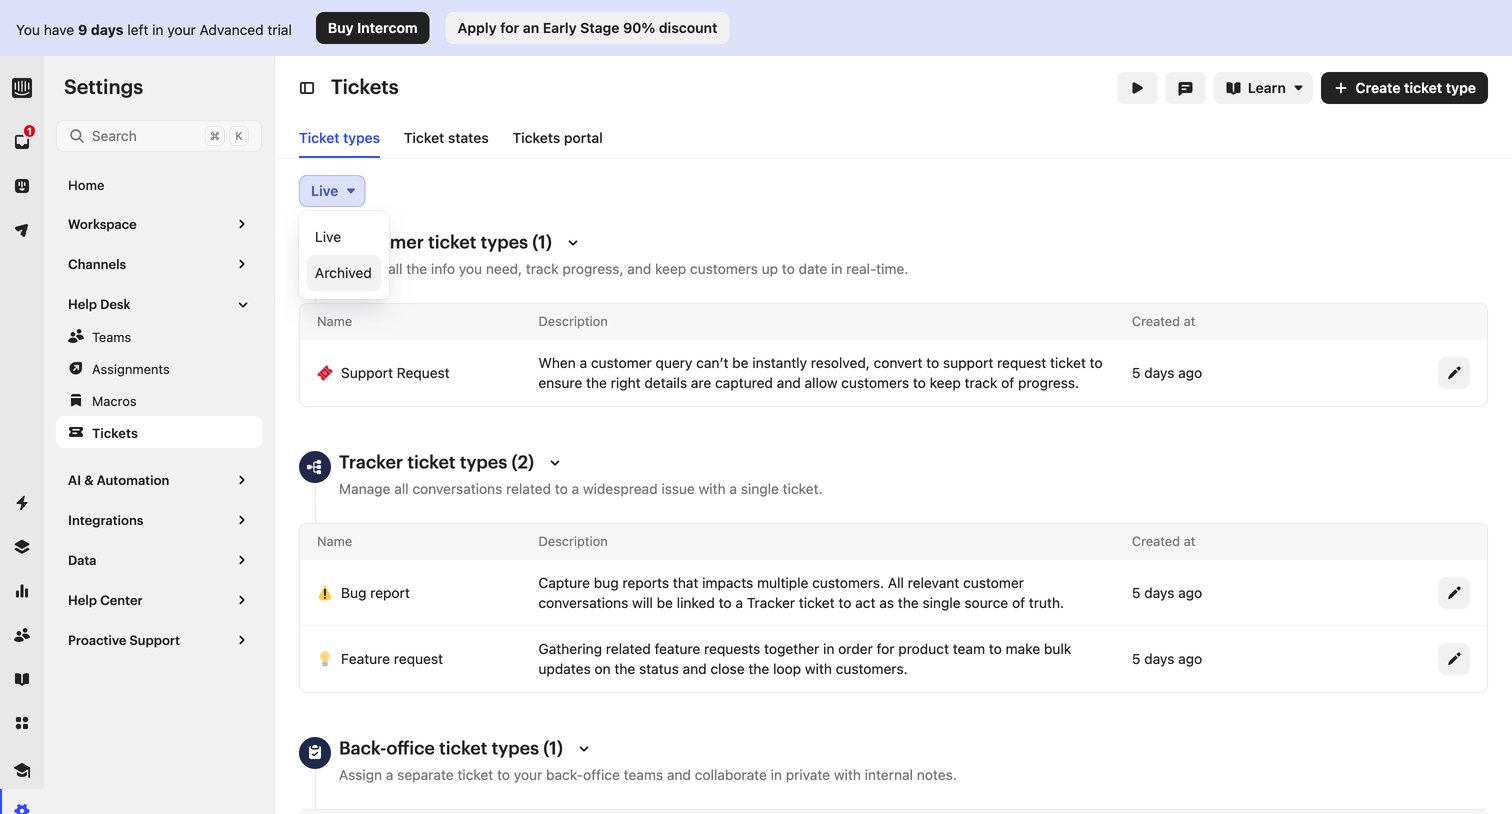Click the Feature request ticket name
The width and height of the screenshot is (1512, 814).
tap(392, 659)
